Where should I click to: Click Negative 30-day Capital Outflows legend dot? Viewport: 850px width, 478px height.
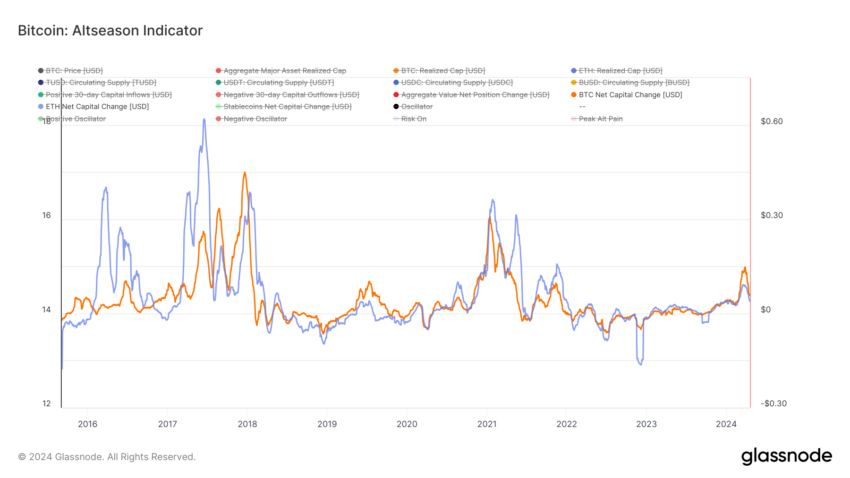point(218,94)
